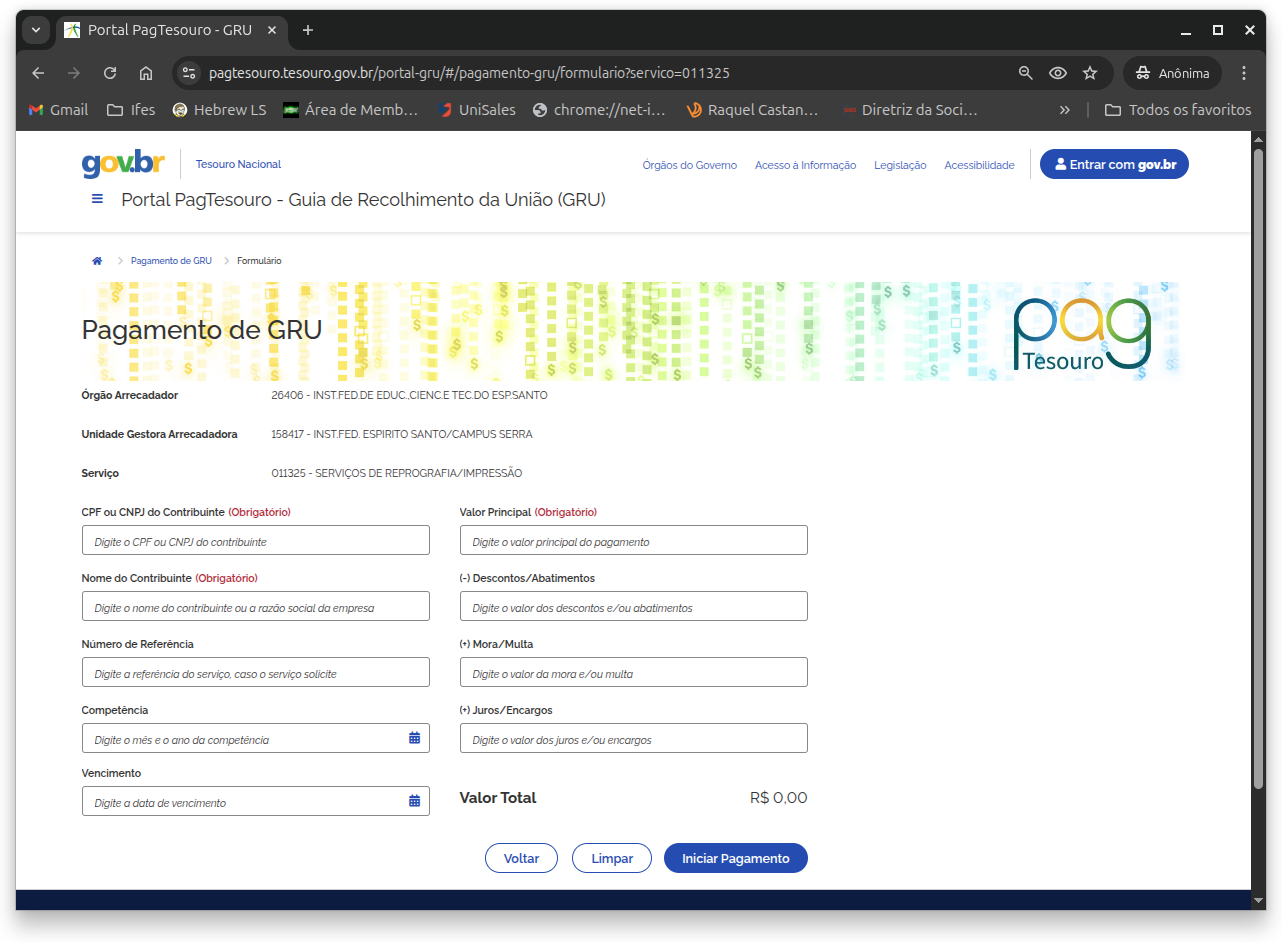Image resolution: width=1282 pixels, height=942 pixels.
Task: Open the Todos os favoritos folder
Action: tap(1177, 110)
